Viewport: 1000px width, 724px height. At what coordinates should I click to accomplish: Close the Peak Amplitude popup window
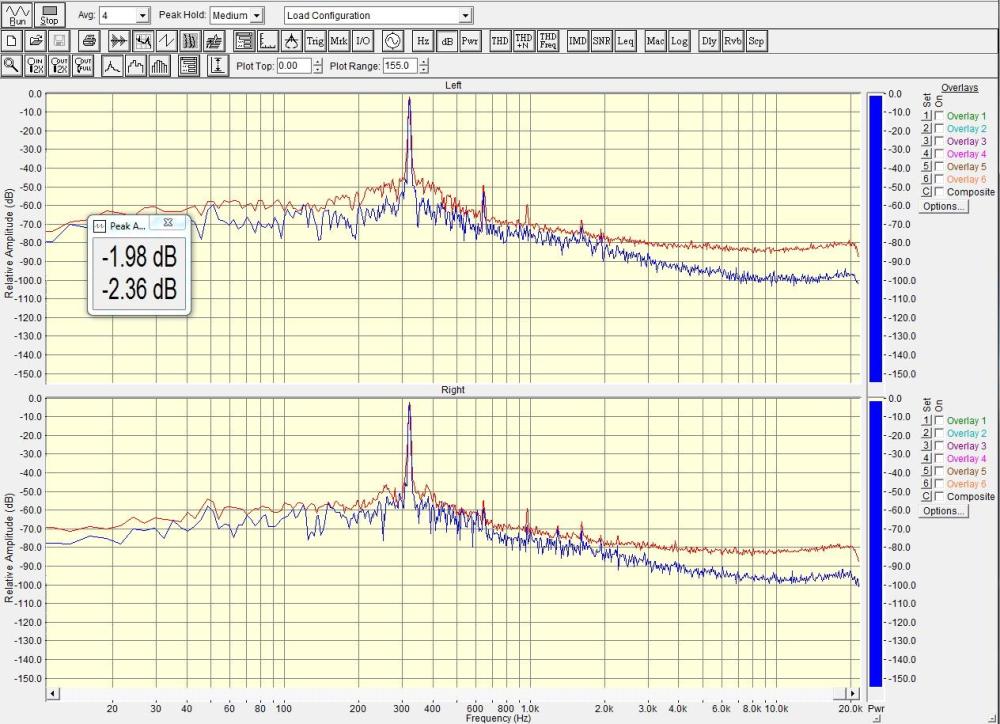click(x=168, y=225)
